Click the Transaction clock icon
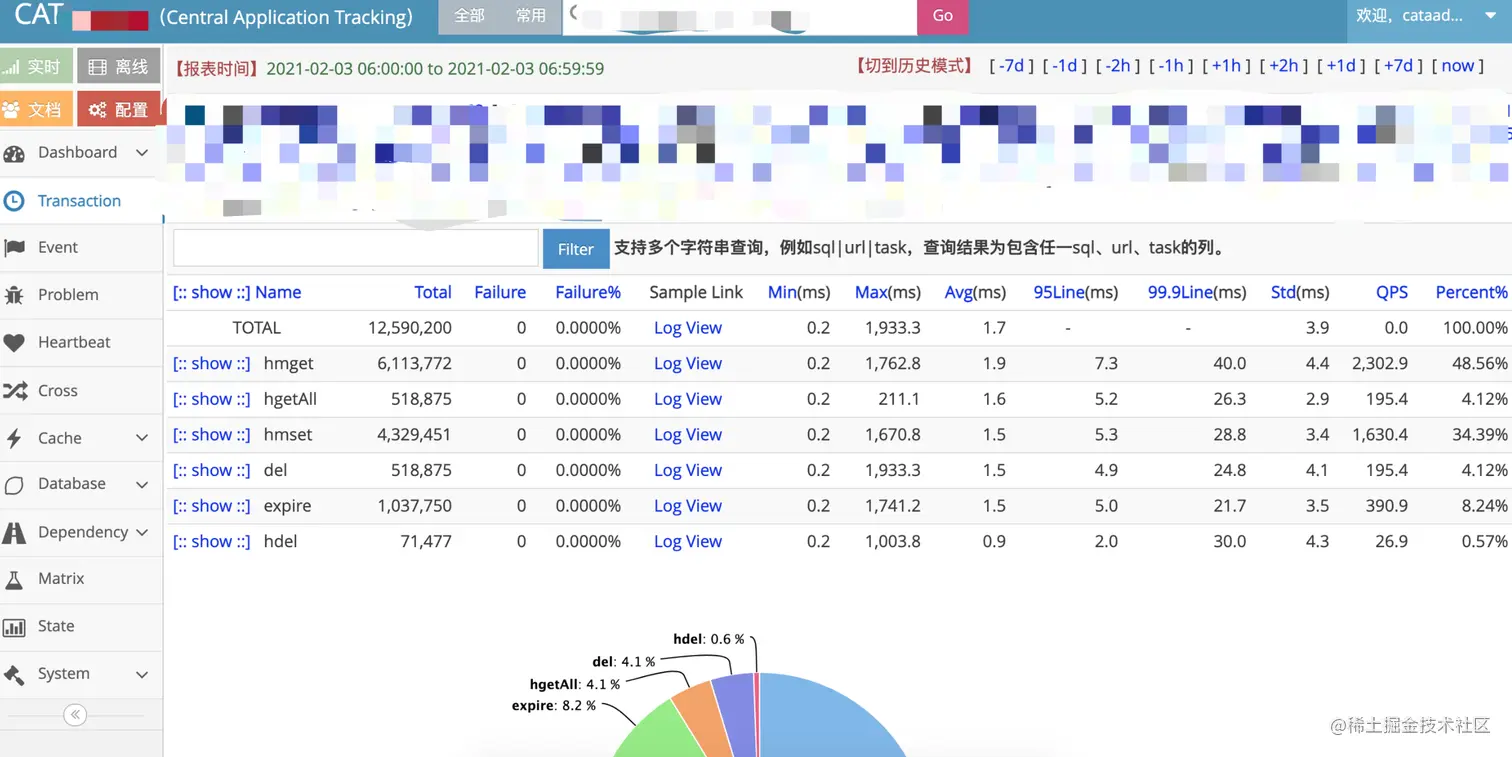 [x=14, y=201]
